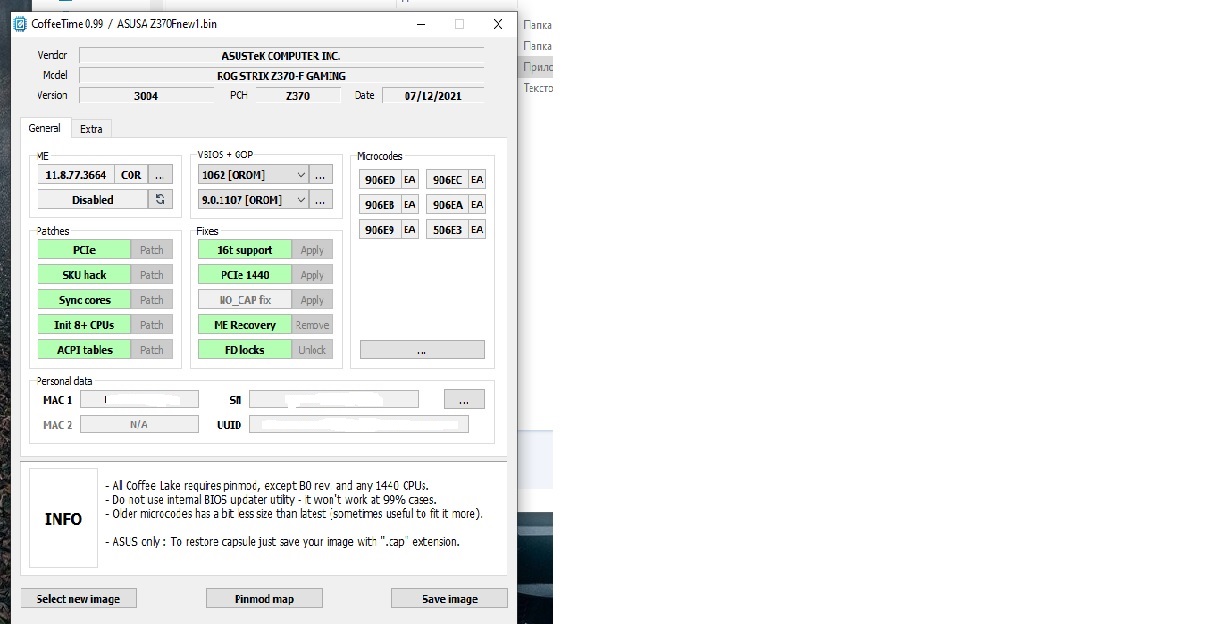Toggle the ME Disabled button
This screenshot has width=1208, height=624.
pyautogui.click(x=93, y=199)
